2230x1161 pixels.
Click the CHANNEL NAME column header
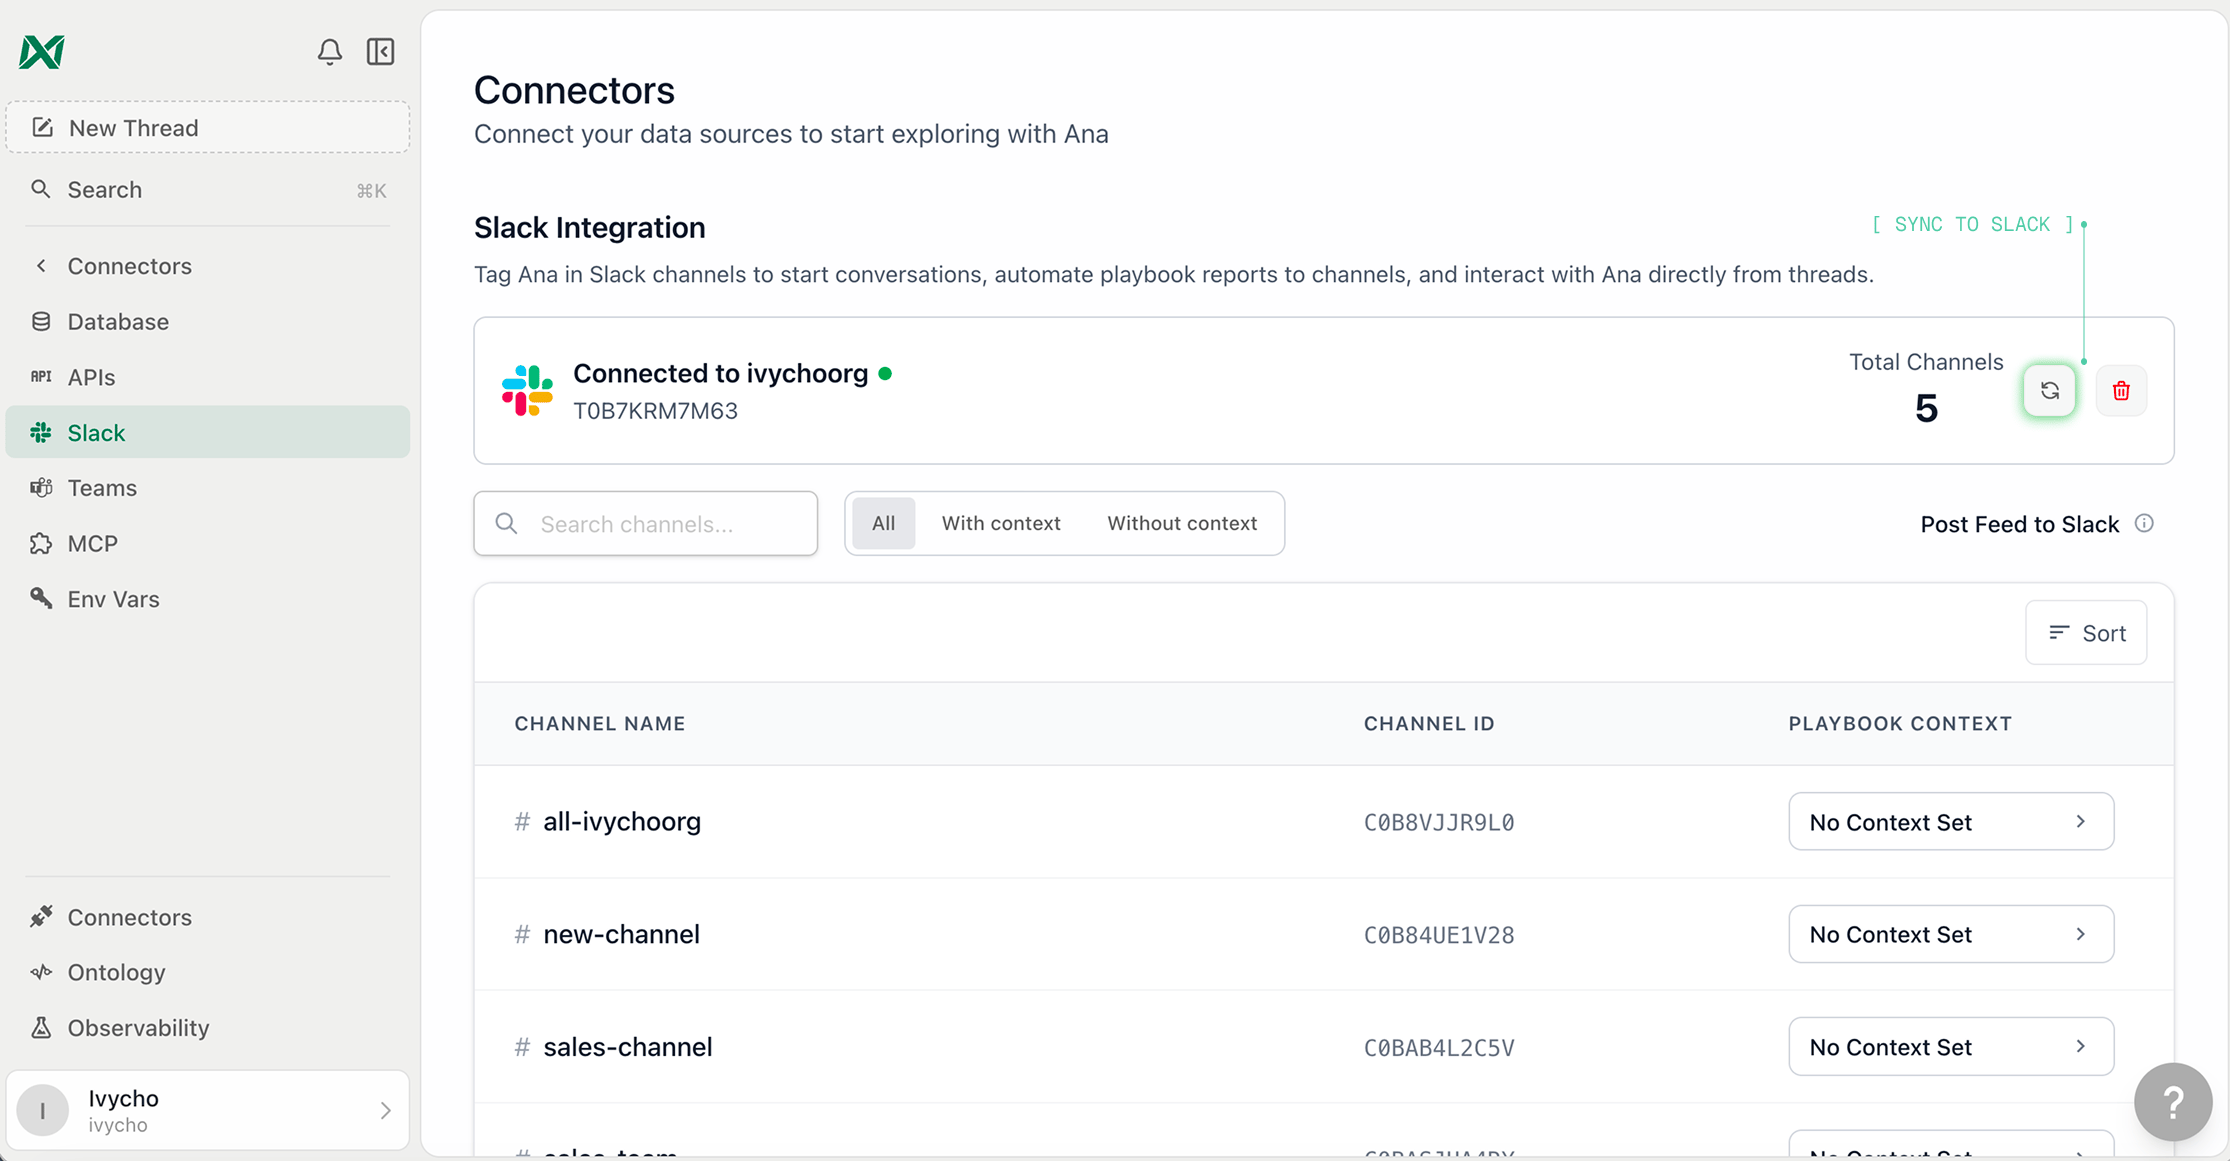pyautogui.click(x=600, y=723)
